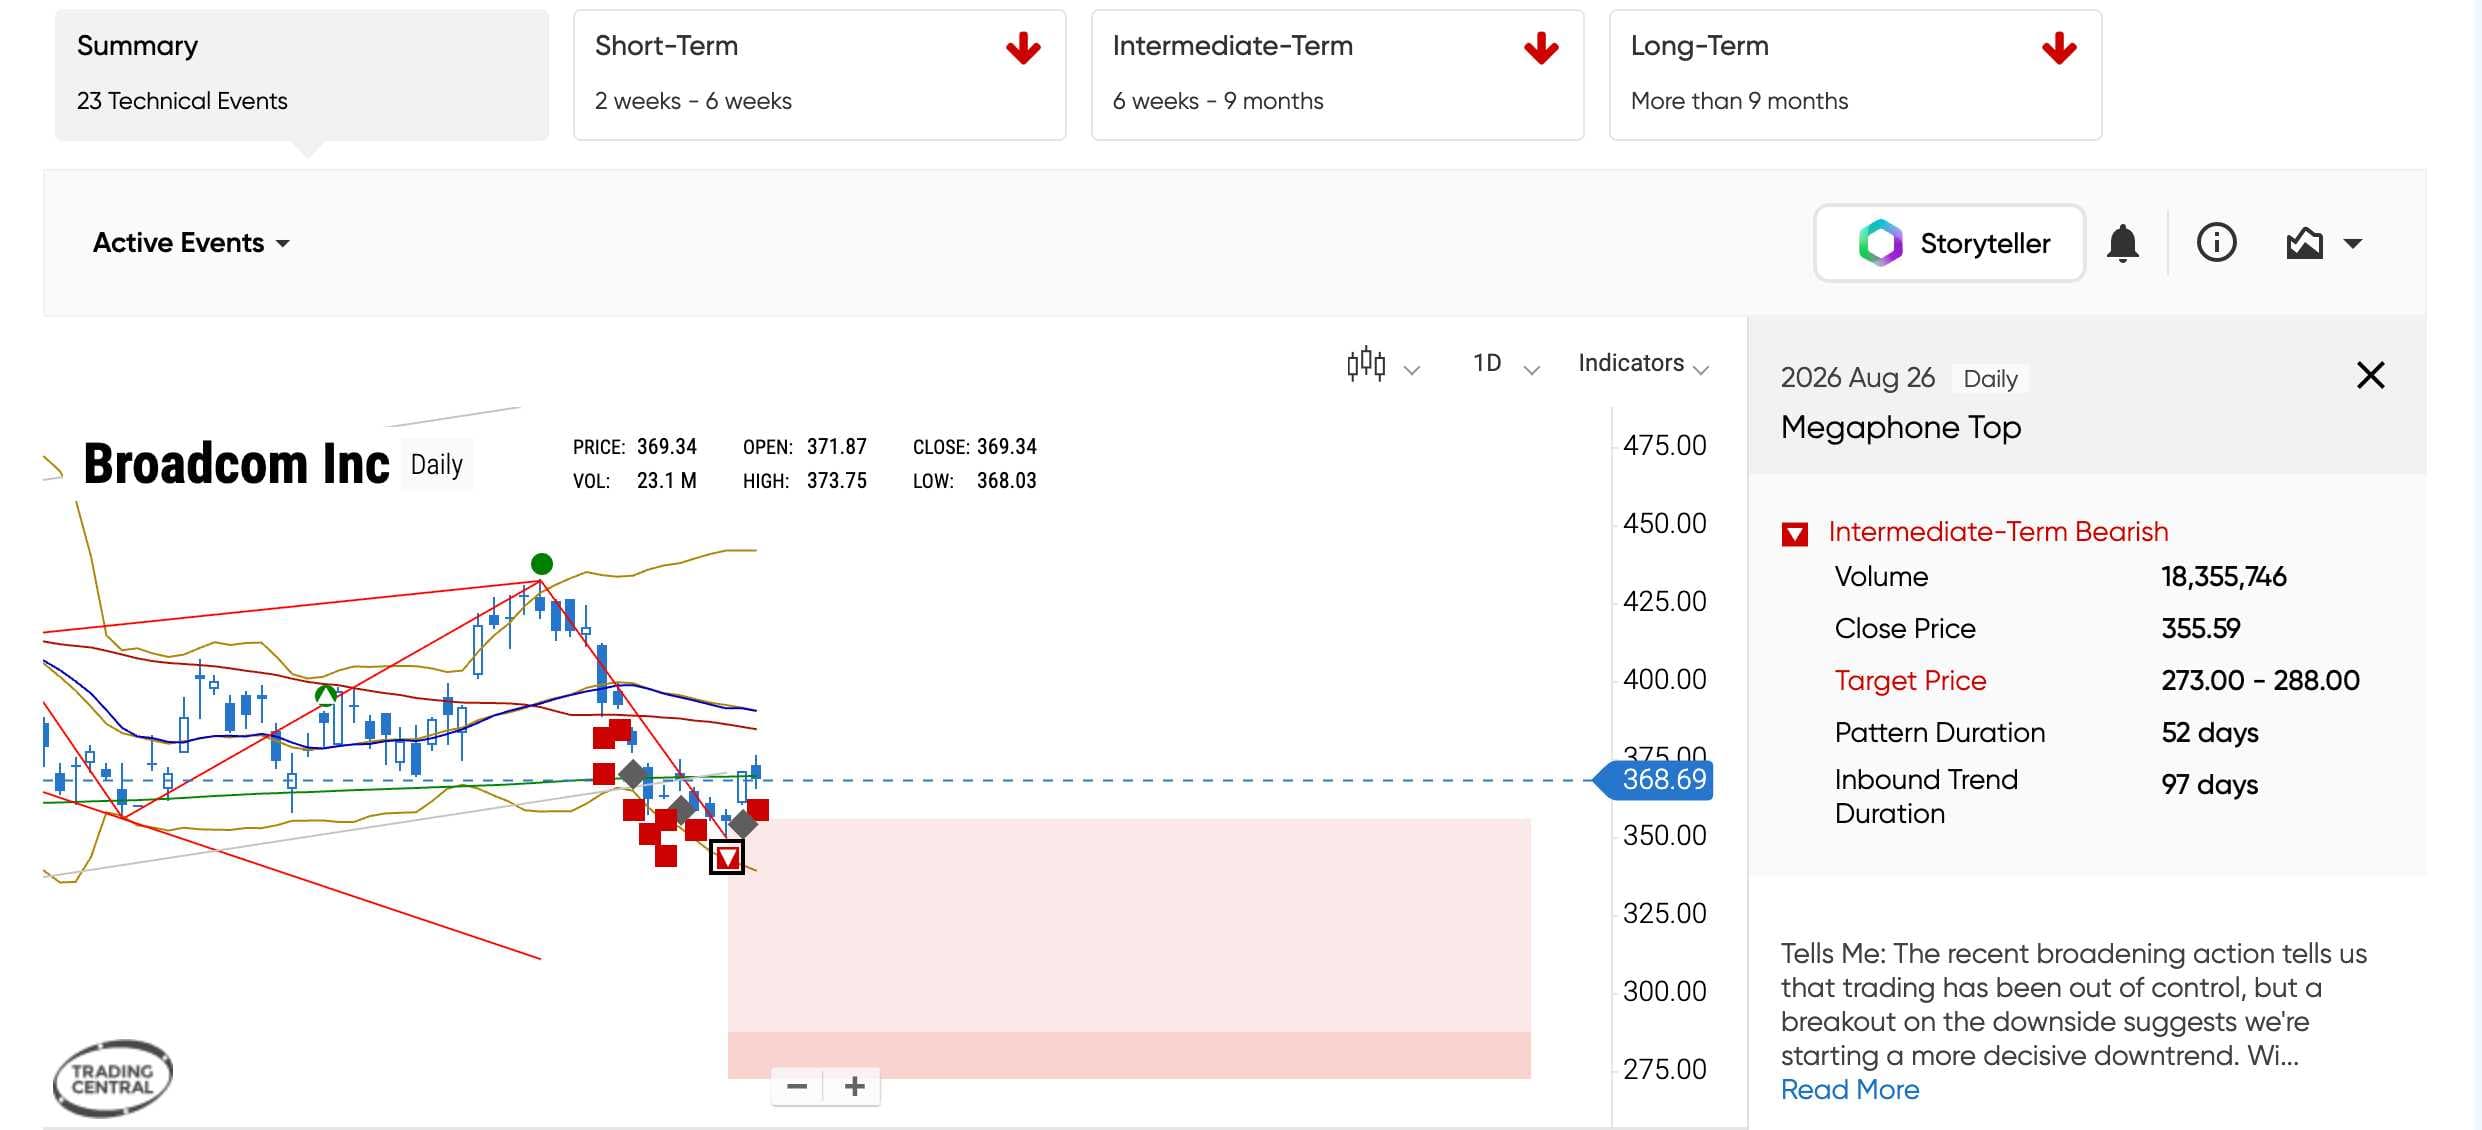Click the 475.00 price axis label
This screenshot has height=1130, width=2482.
click(x=1664, y=445)
